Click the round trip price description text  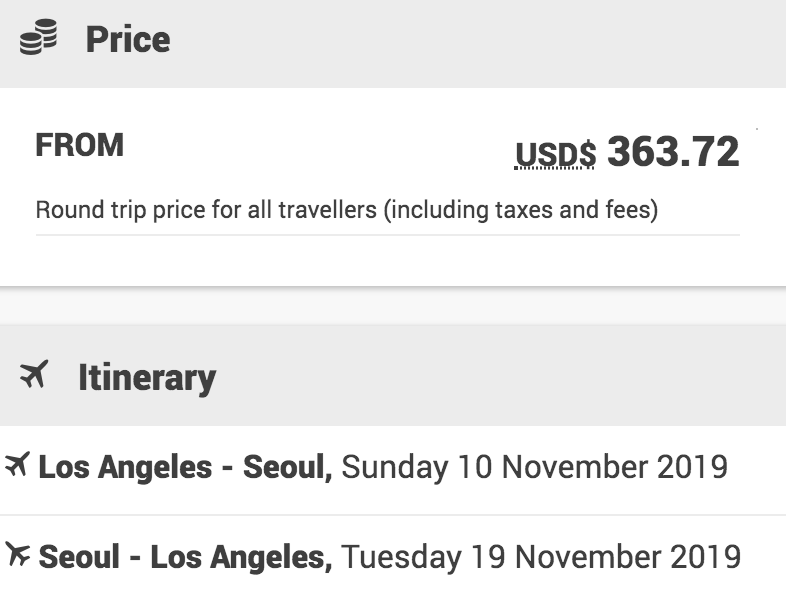[346, 212]
